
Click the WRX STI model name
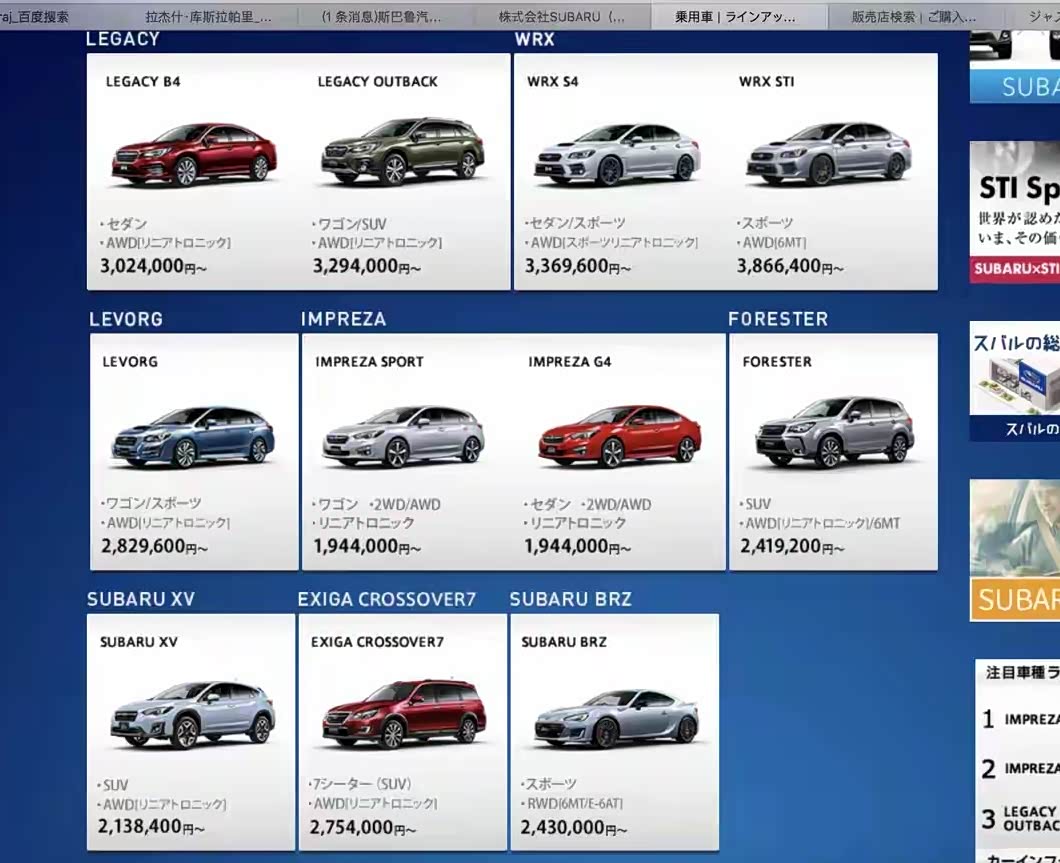[x=767, y=82]
